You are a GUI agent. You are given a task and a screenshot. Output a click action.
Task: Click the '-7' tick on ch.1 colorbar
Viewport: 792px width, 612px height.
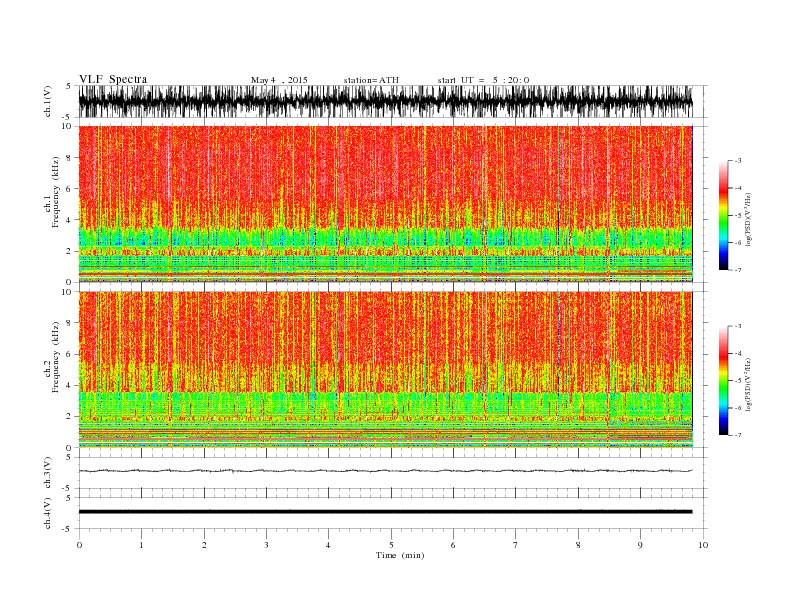coord(737,270)
